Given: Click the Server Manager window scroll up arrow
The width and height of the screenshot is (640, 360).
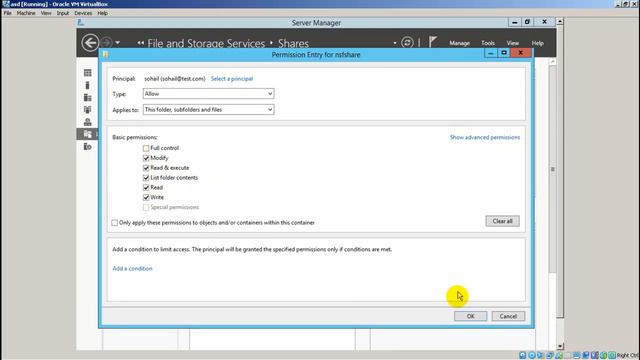Looking at the screenshot, I should pos(560,21).
